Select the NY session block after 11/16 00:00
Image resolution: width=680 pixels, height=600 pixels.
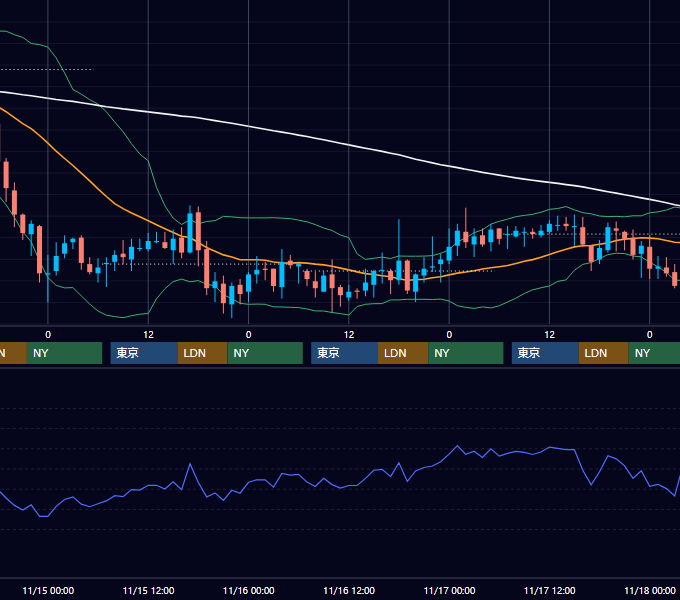[265, 353]
